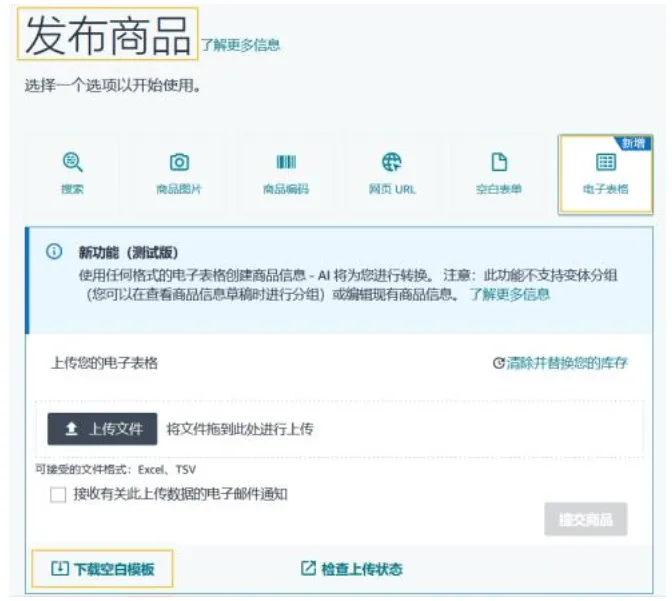Viewport: 672px width, 601px height.
Task: Click the 上传文件 button
Action: tap(102, 429)
